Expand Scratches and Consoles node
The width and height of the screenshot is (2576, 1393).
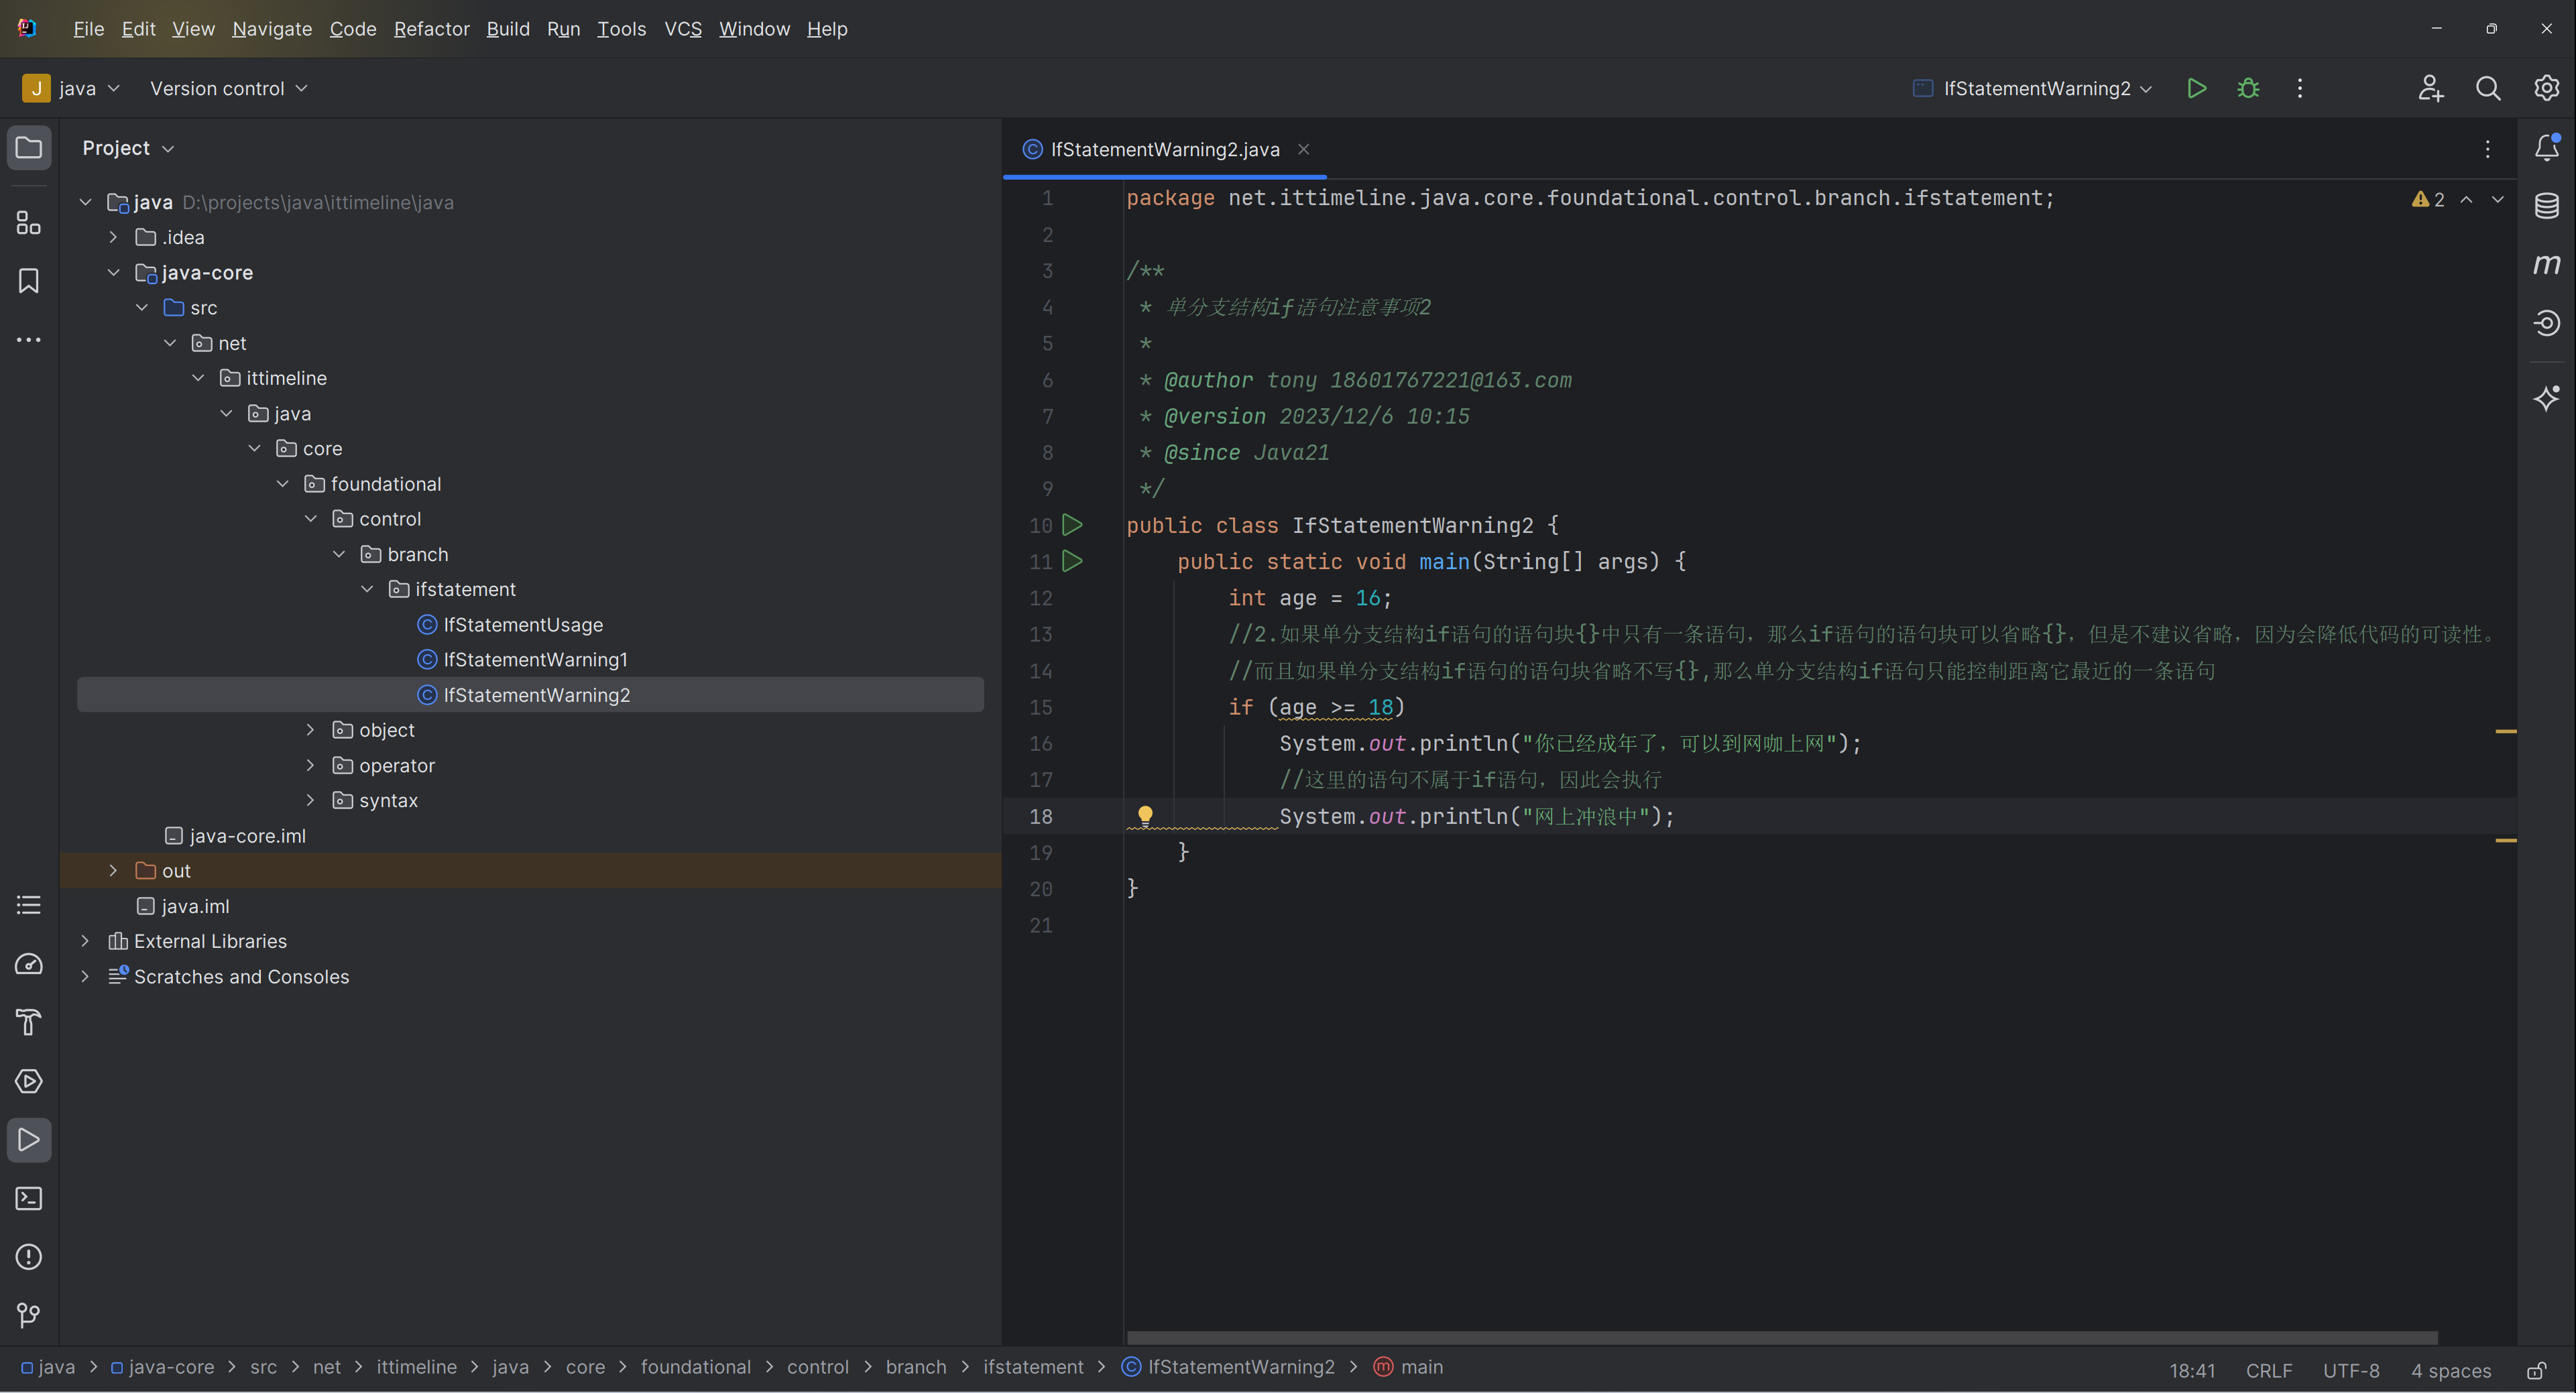point(85,976)
